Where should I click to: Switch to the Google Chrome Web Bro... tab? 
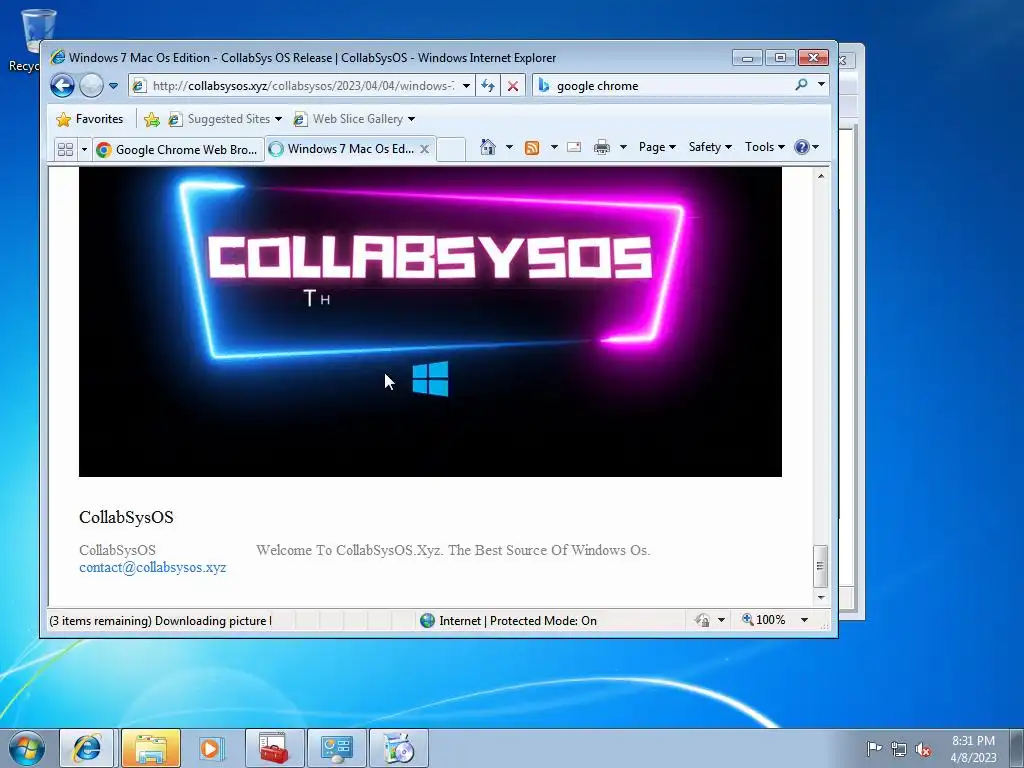[x=177, y=150]
